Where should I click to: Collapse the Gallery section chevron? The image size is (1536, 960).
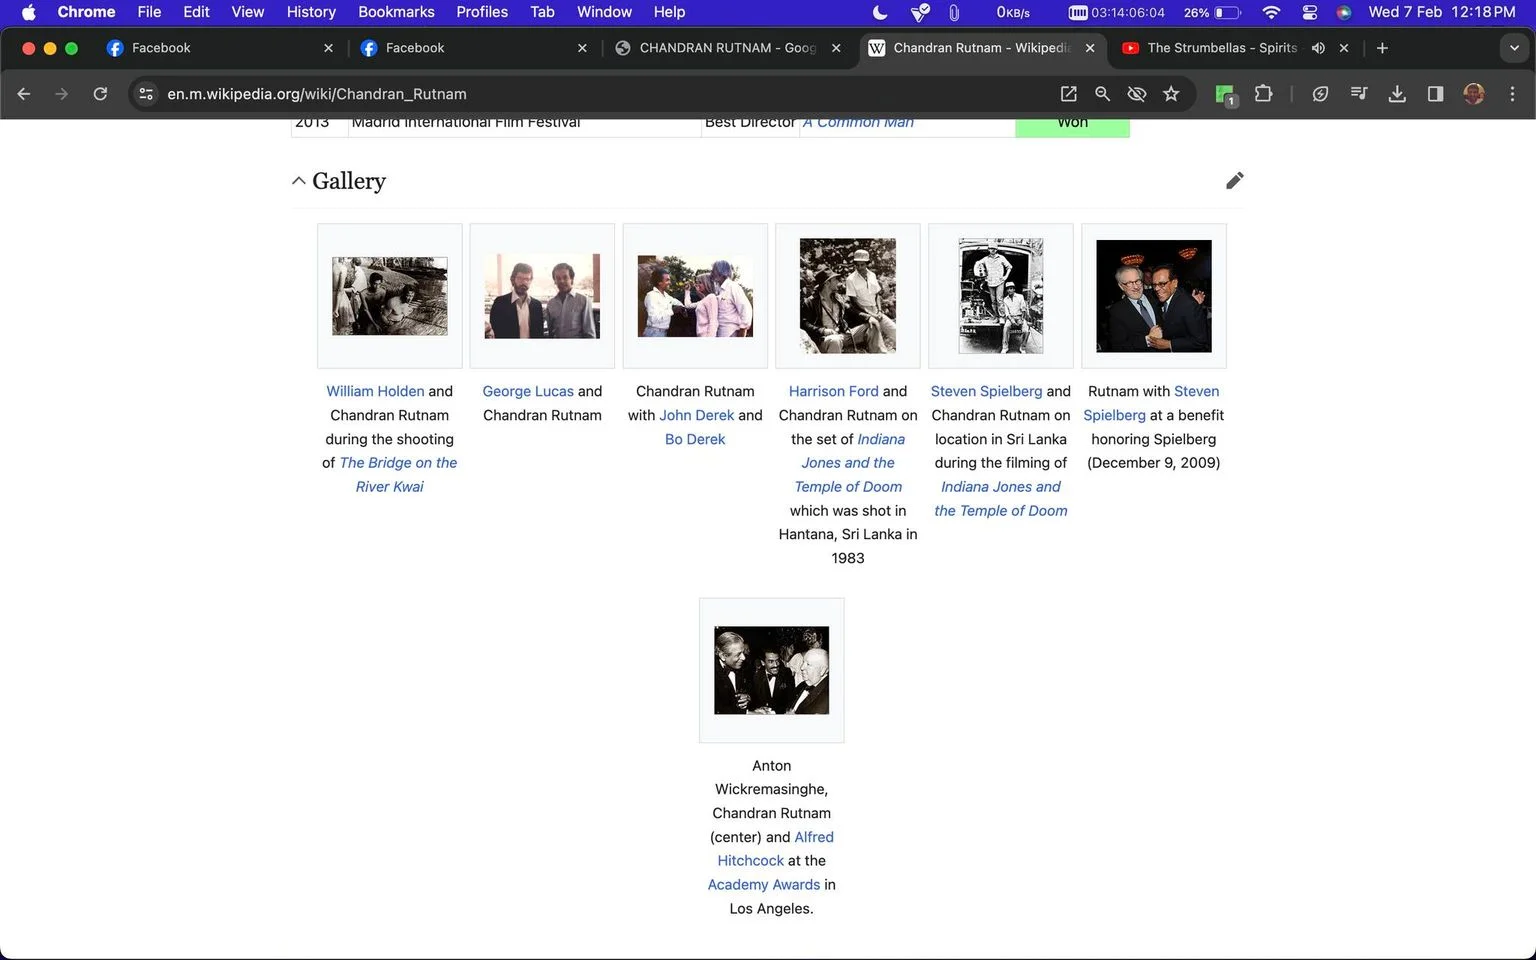298,181
